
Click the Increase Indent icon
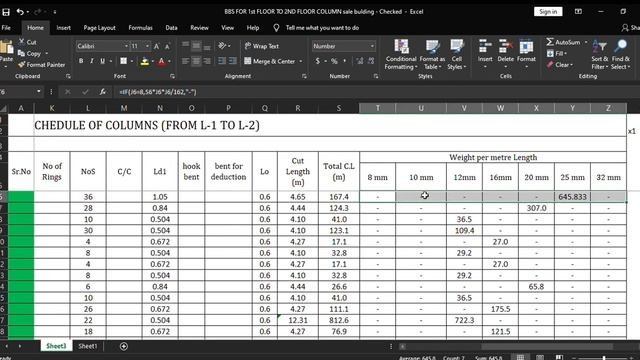click(x=233, y=61)
